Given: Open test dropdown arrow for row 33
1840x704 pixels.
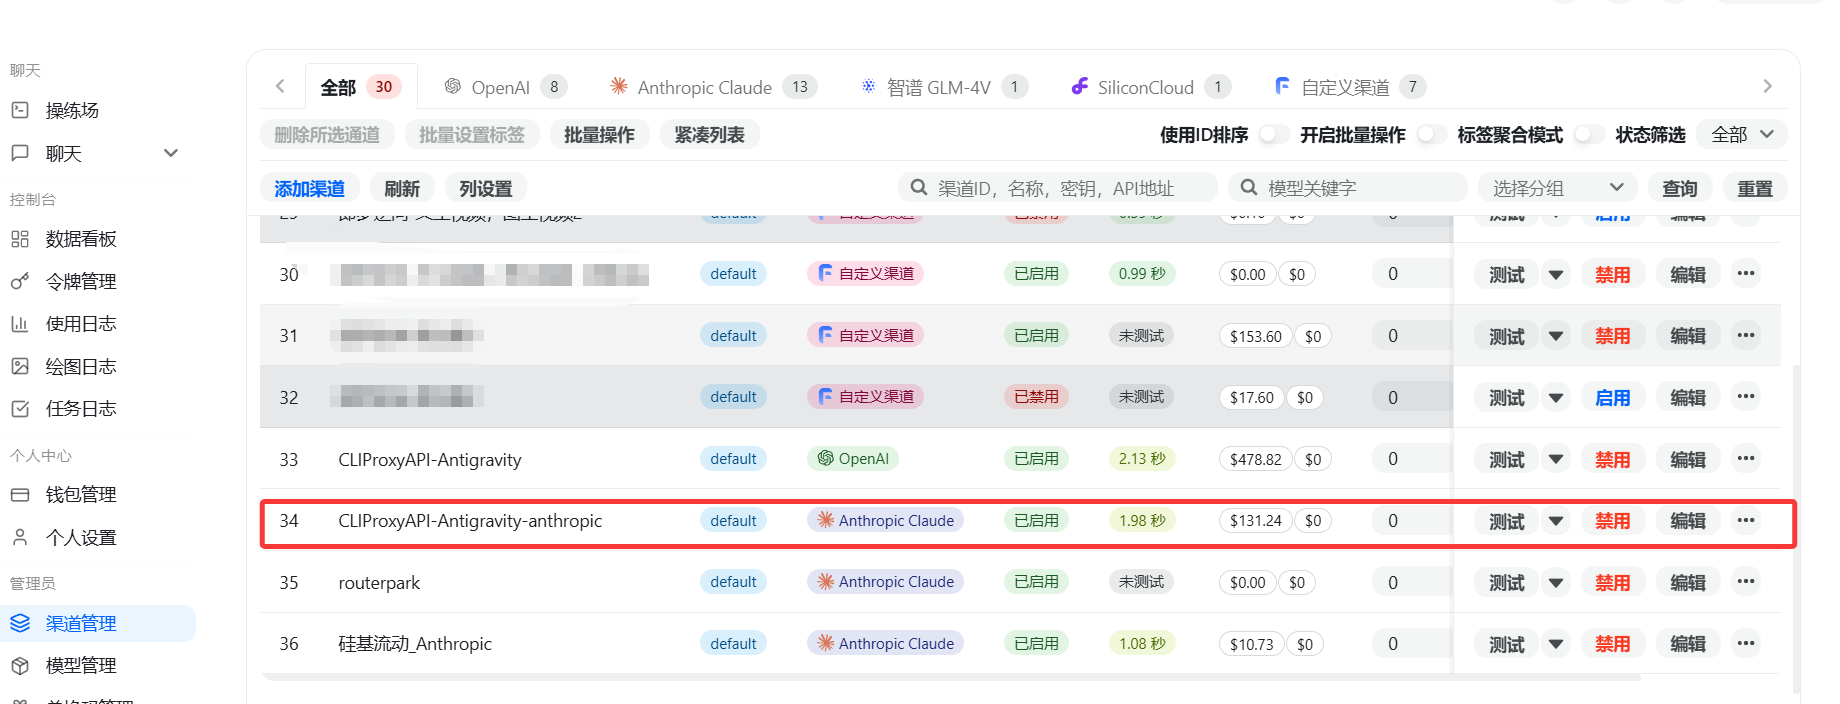Looking at the screenshot, I should click(x=1556, y=459).
